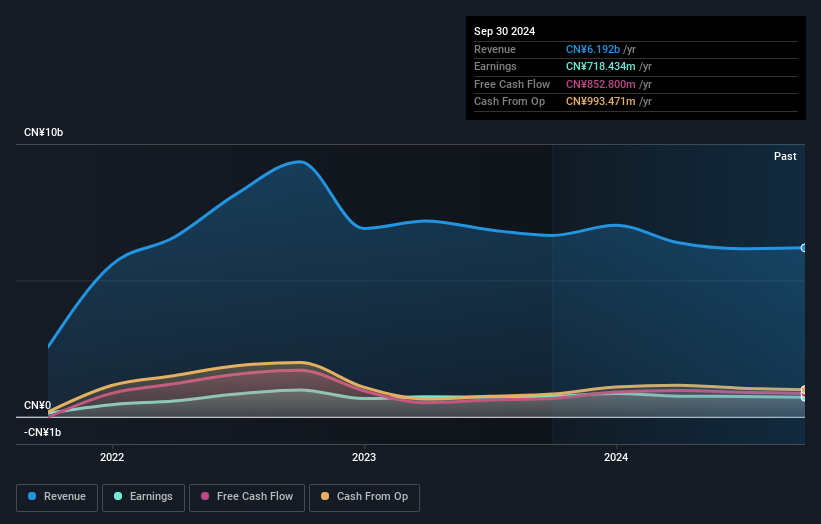
Task: Click the Past label in chart corner
Action: pos(785,156)
